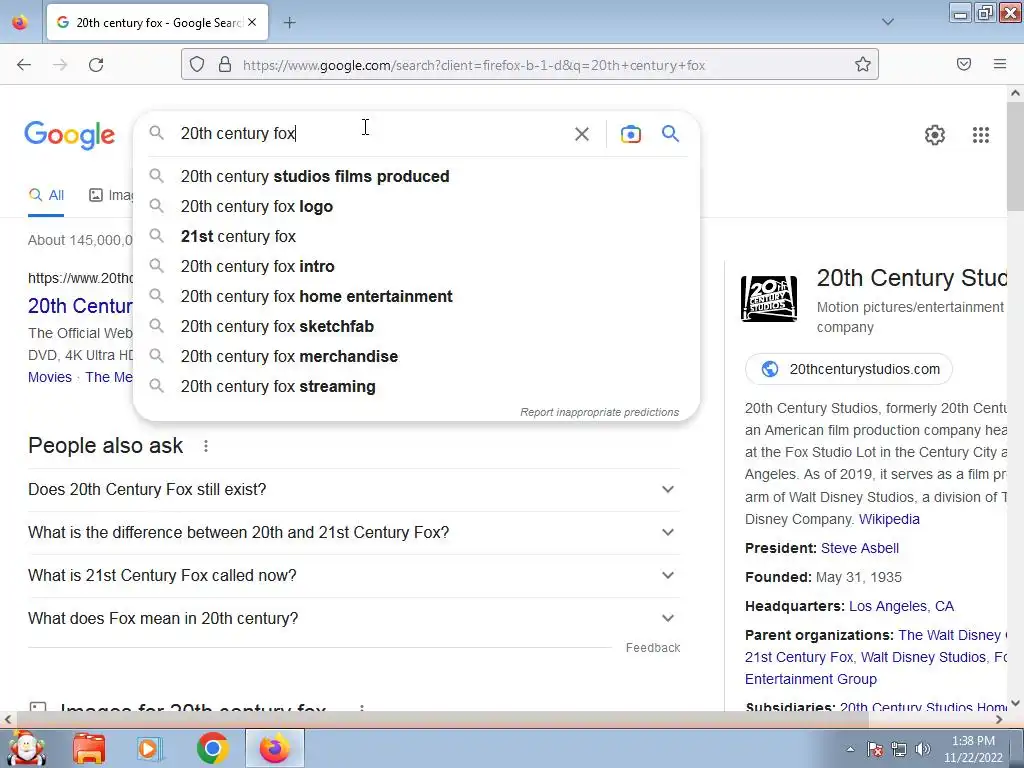Screen dimensions: 1024x768
Task: Open file explorer from the taskbar
Action: click(x=89, y=748)
